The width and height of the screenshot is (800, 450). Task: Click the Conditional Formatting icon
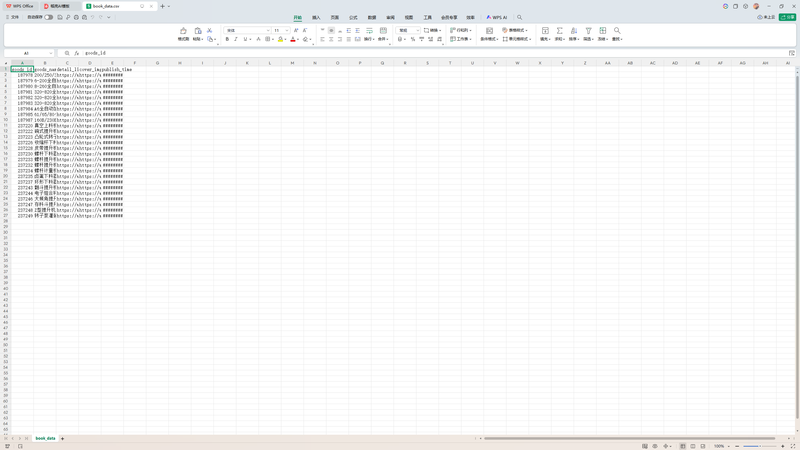pyautogui.click(x=489, y=31)
